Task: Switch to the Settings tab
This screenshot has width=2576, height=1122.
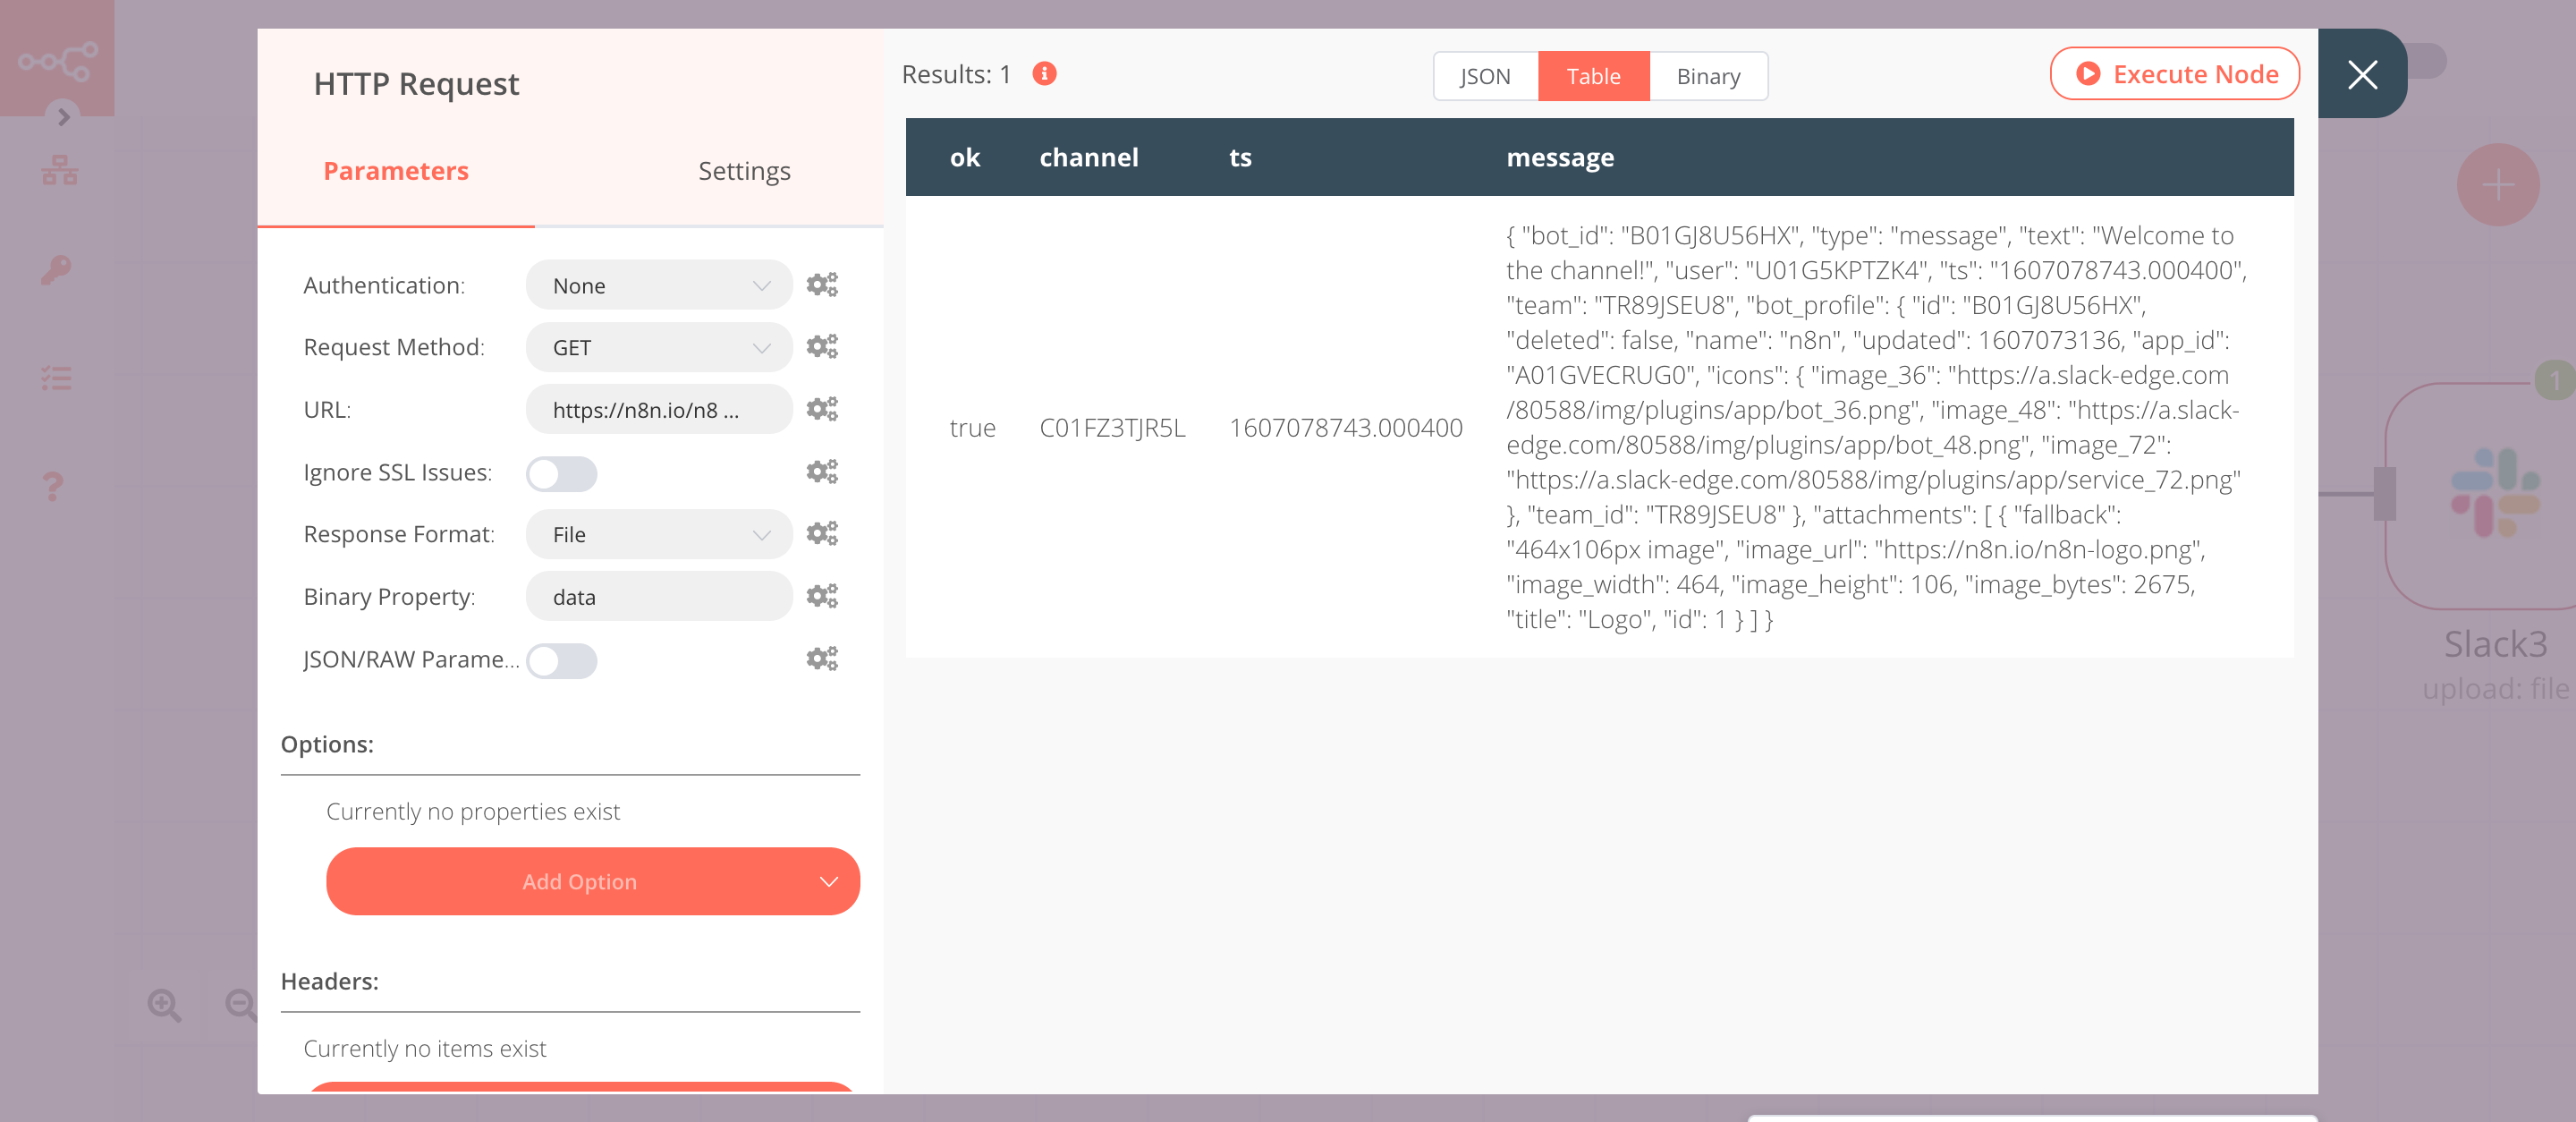Action: (744, 170)
